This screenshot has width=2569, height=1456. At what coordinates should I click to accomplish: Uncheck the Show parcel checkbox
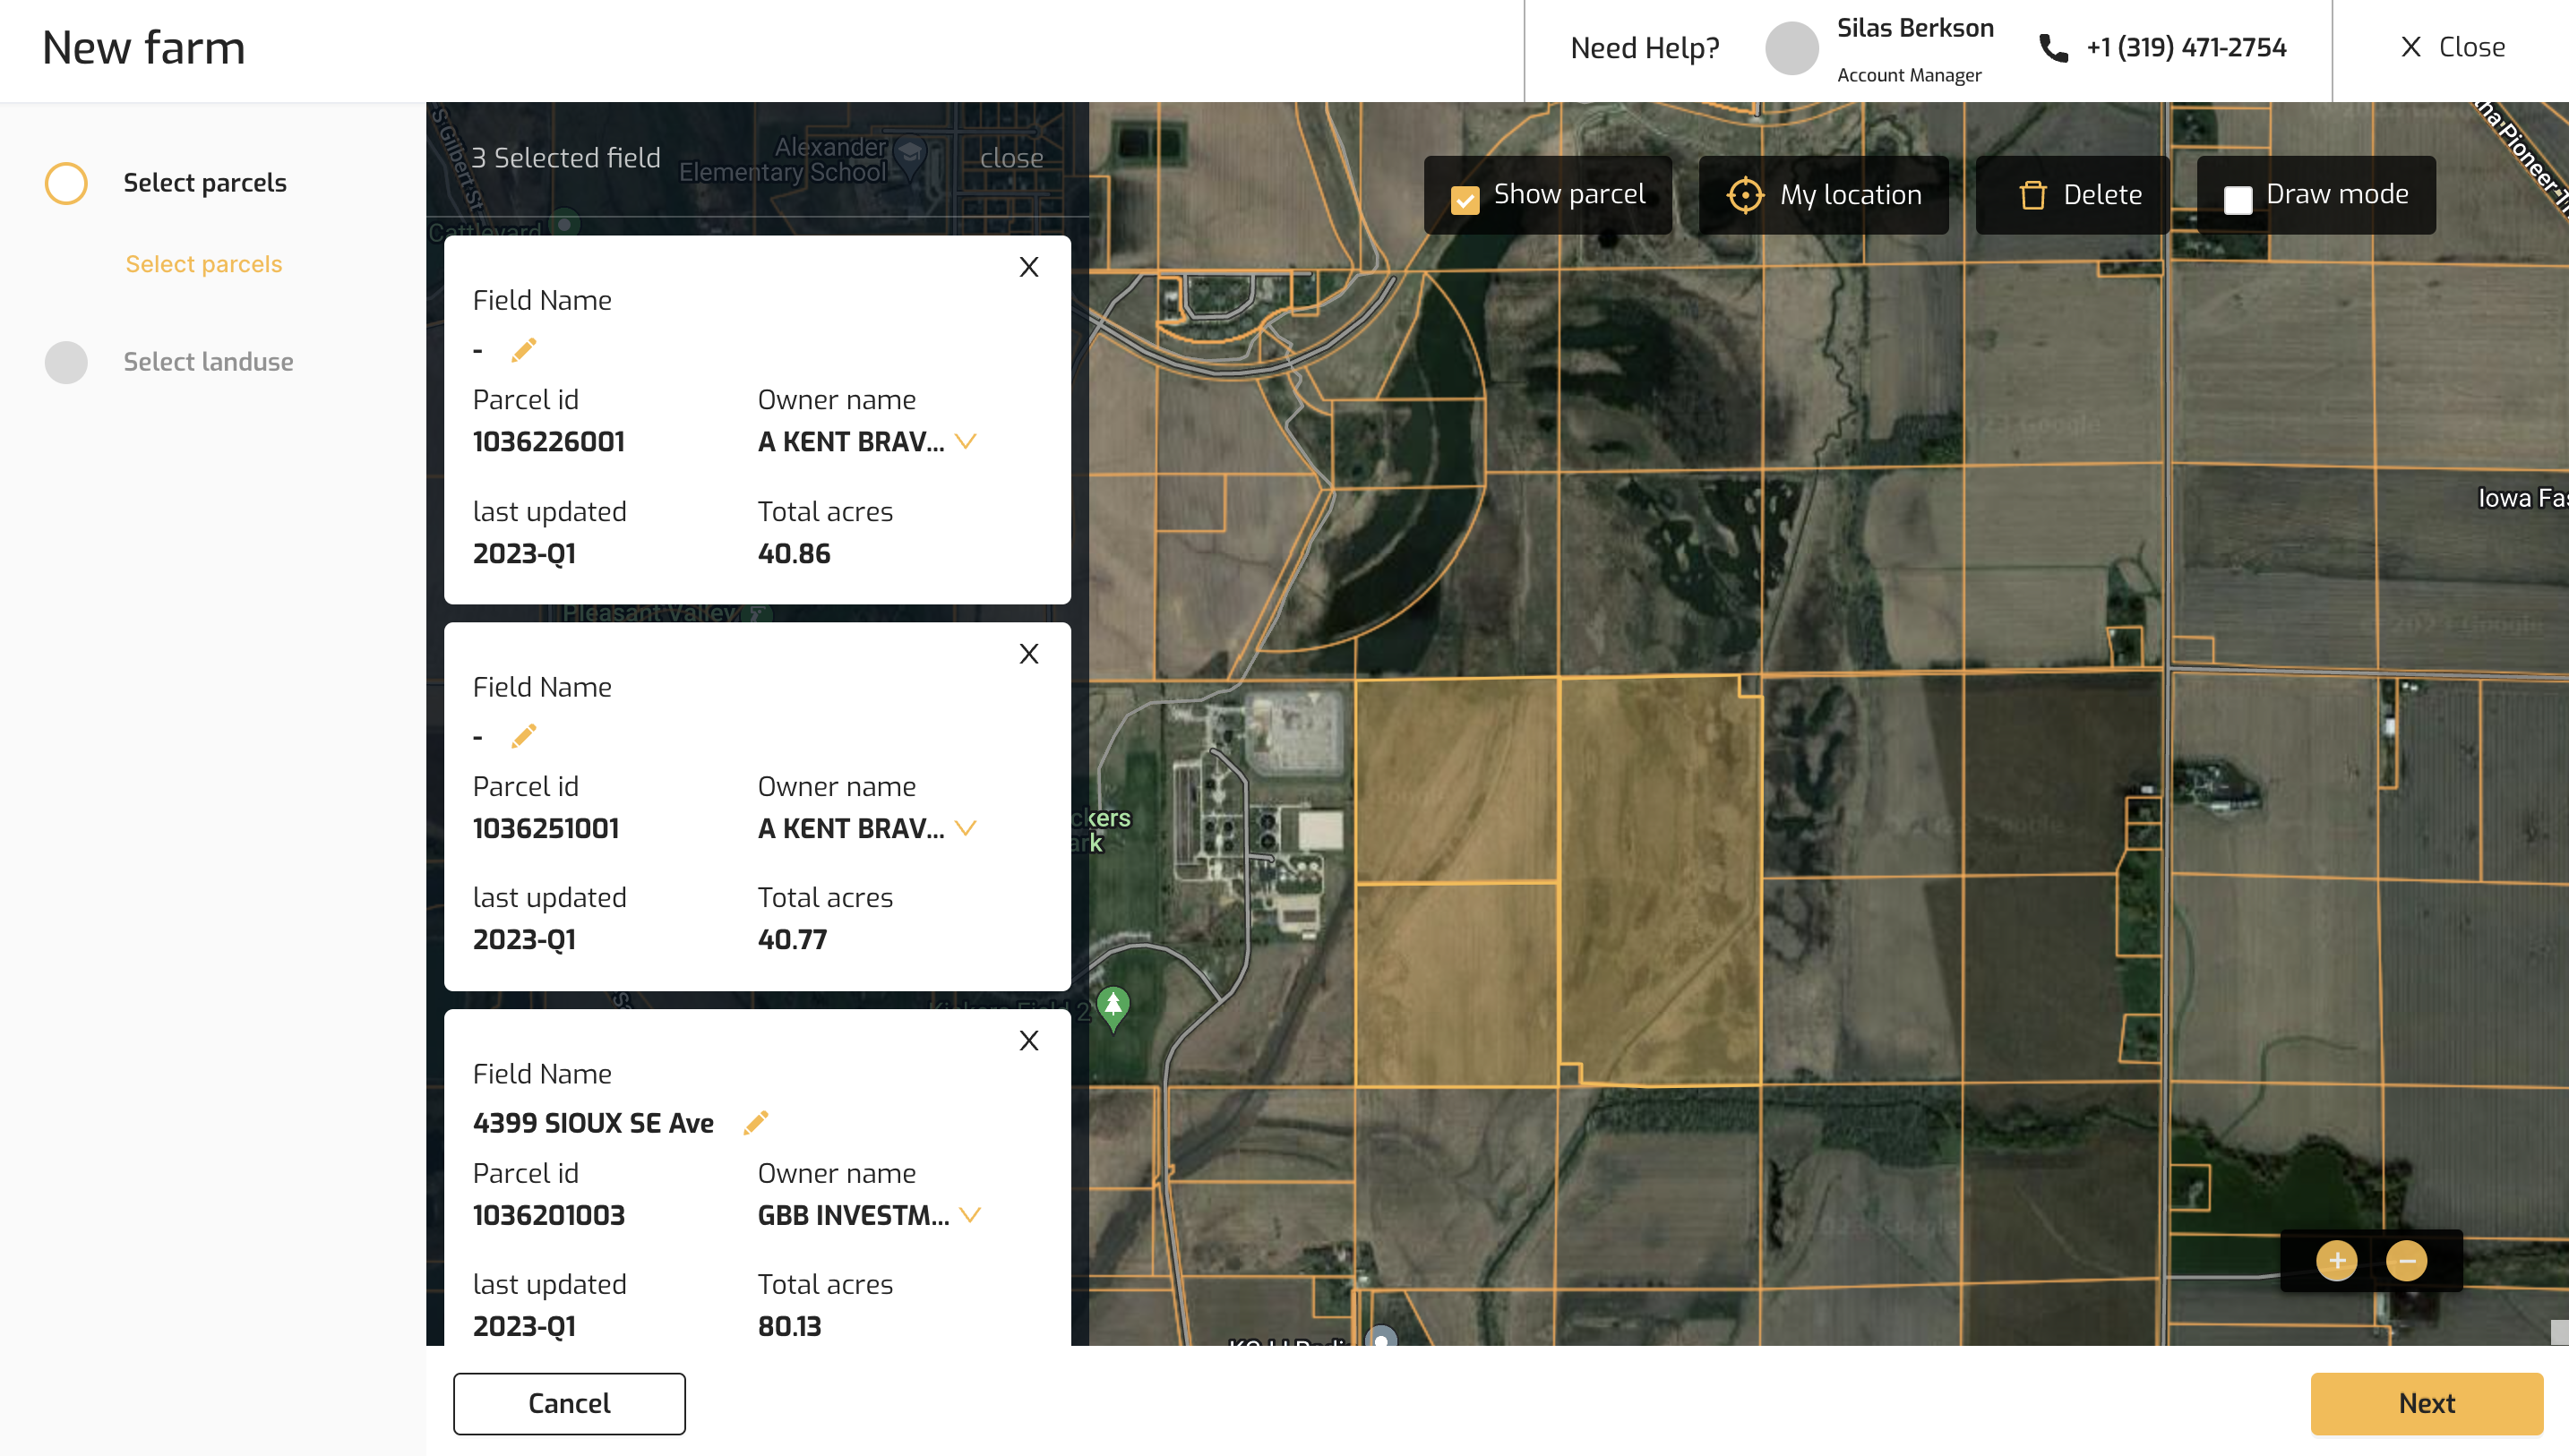[x=1465, y=199]
